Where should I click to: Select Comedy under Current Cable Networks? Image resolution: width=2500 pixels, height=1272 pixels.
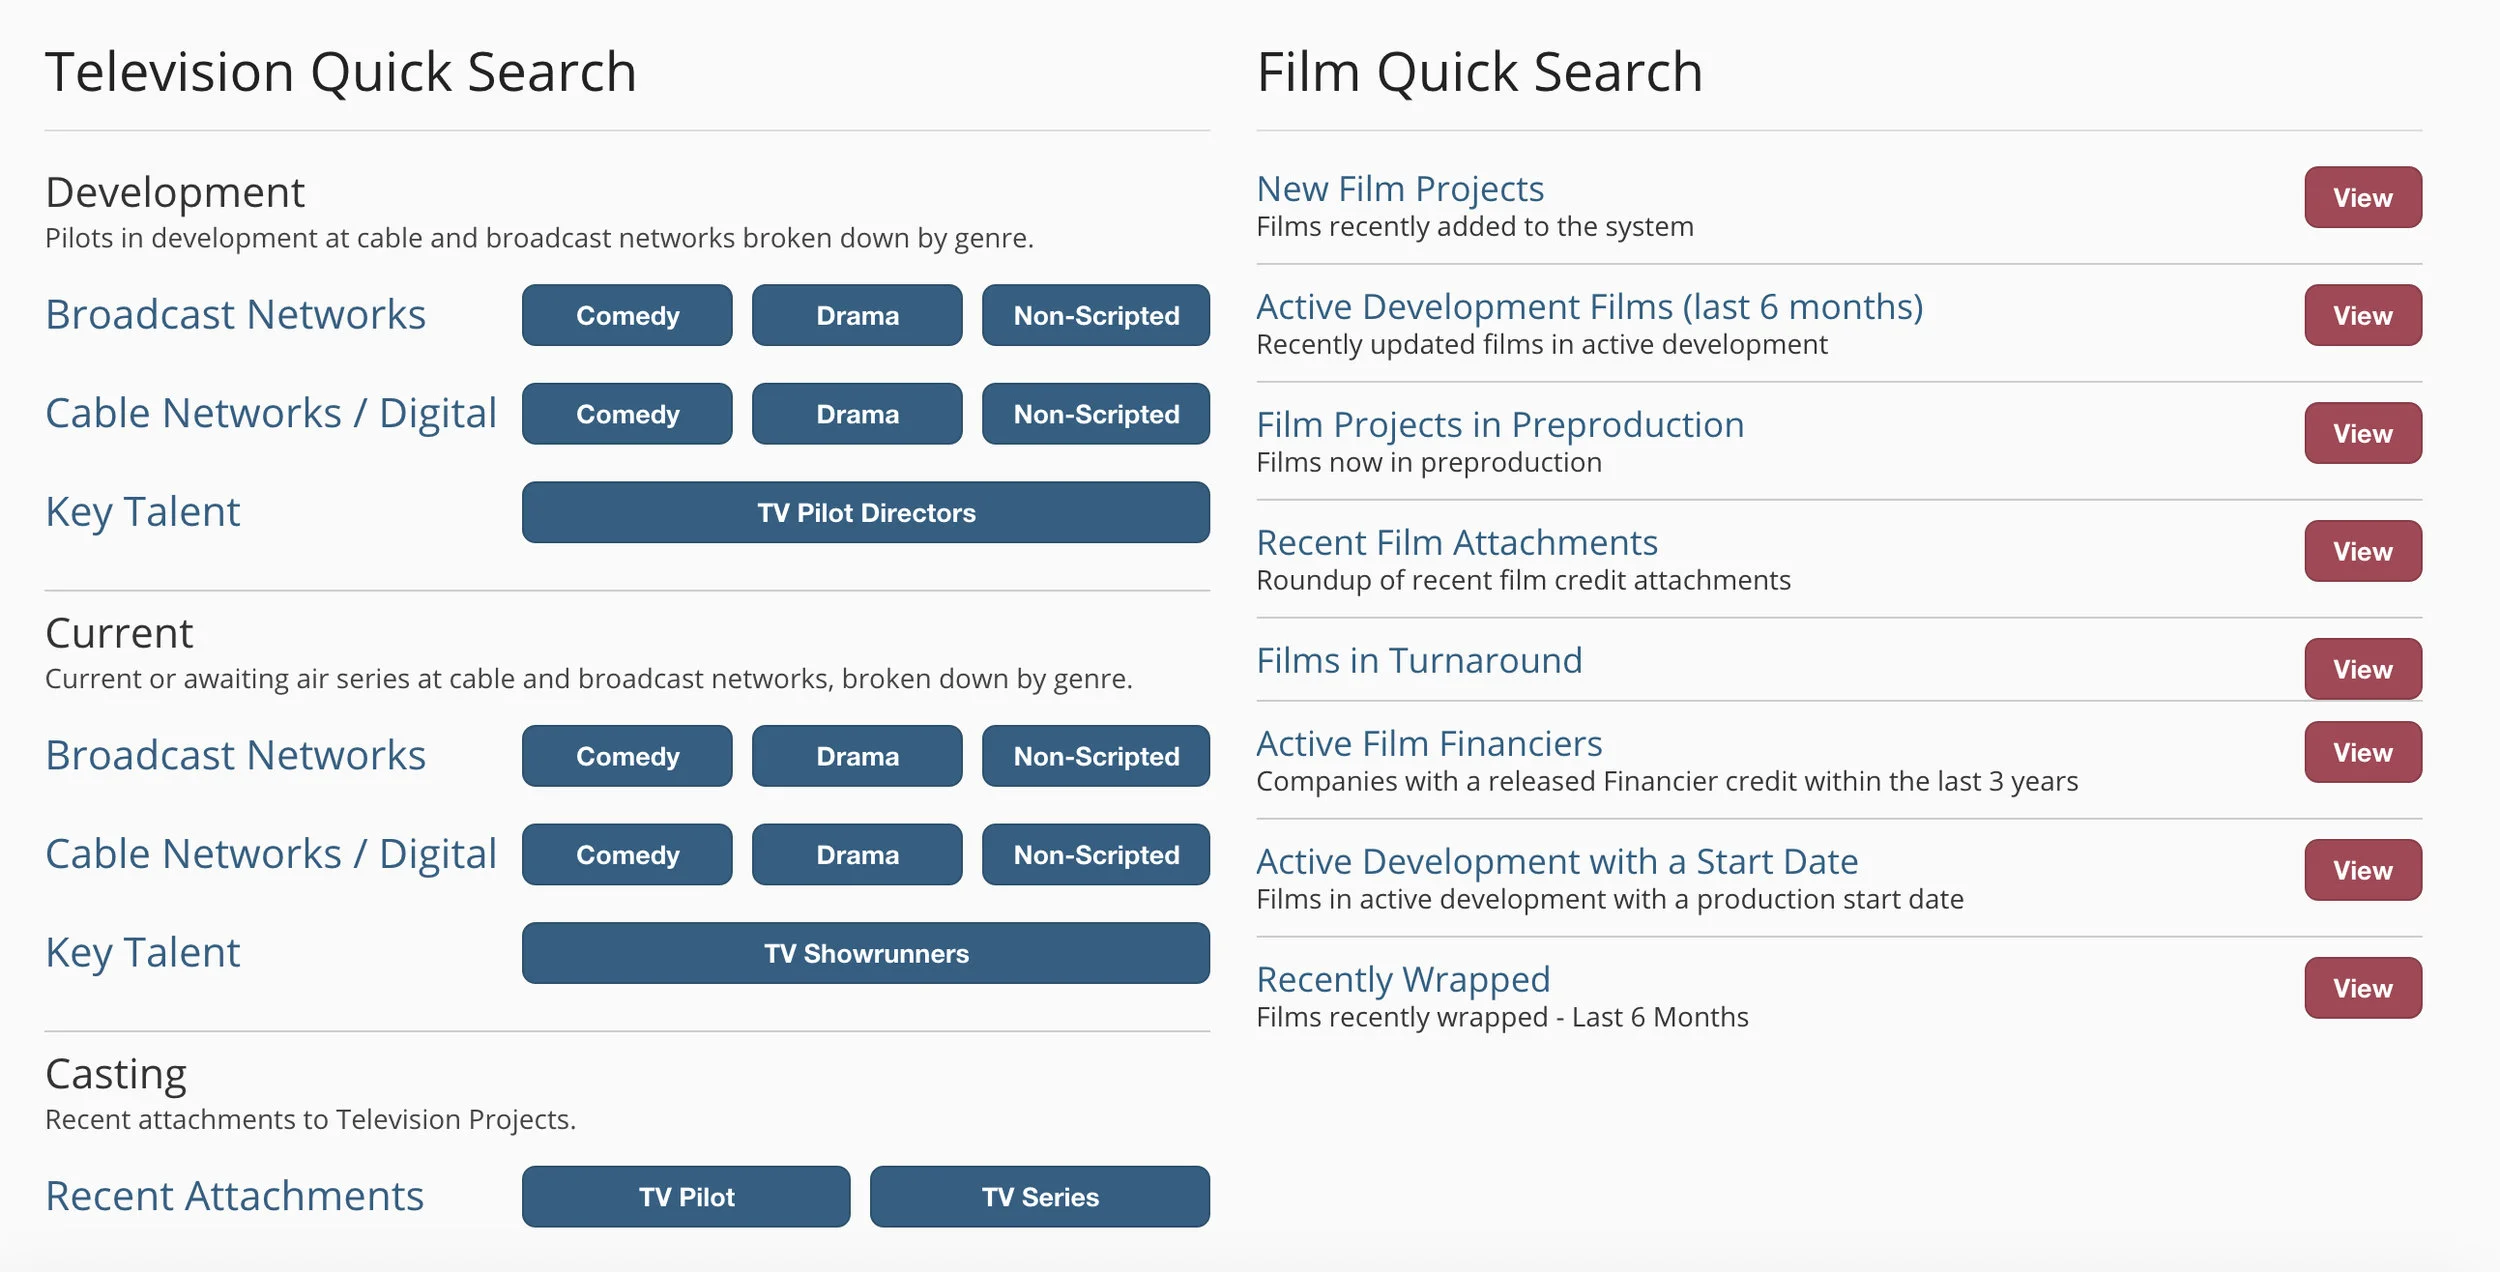coord(627,855)
